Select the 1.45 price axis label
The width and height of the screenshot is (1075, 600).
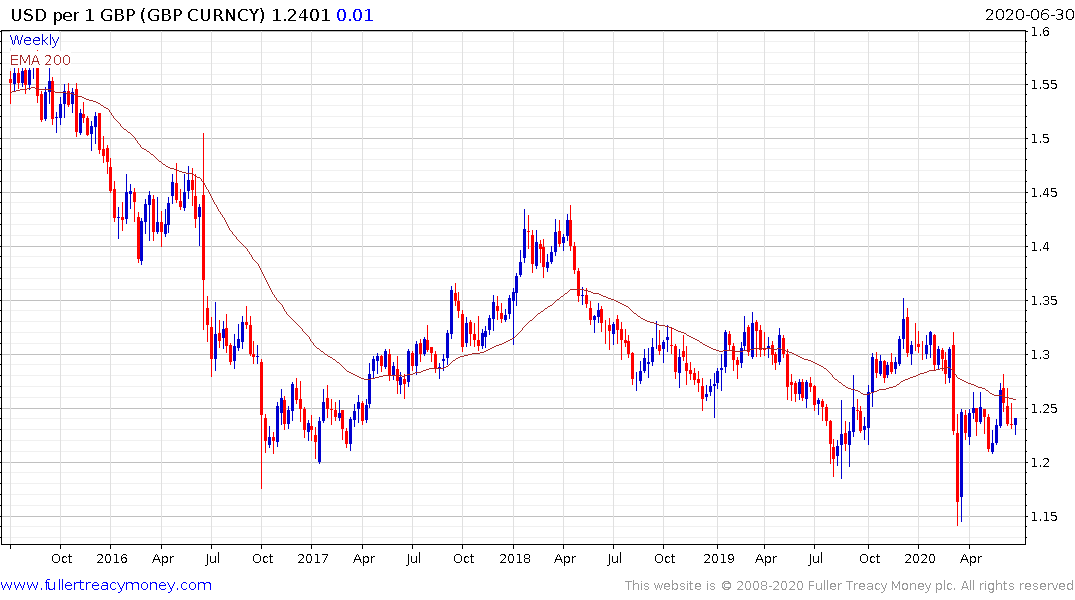click(x=1043, y=193)
